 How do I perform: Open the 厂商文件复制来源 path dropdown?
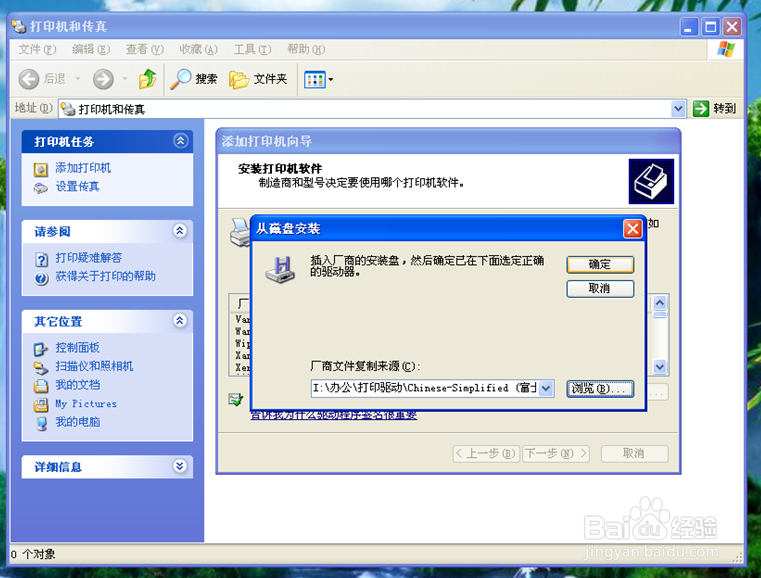546,388
